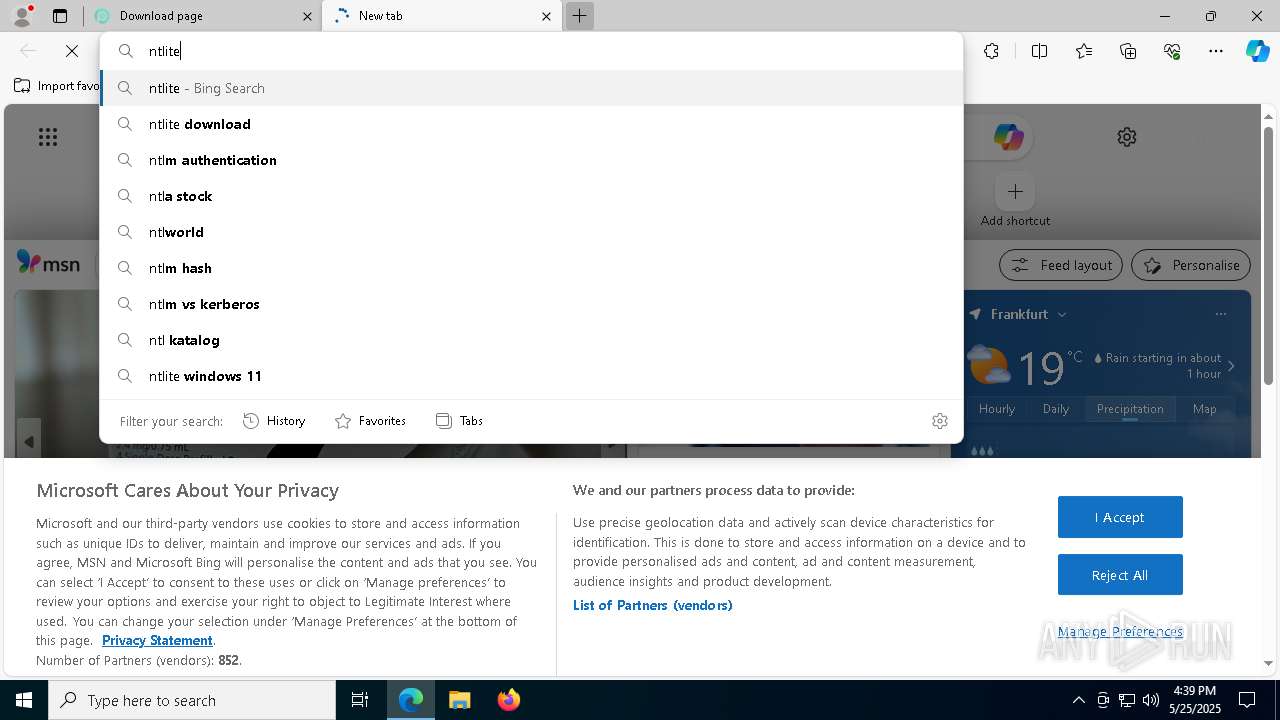
Task: Click the Personalise button
Action: point(1191,265)
